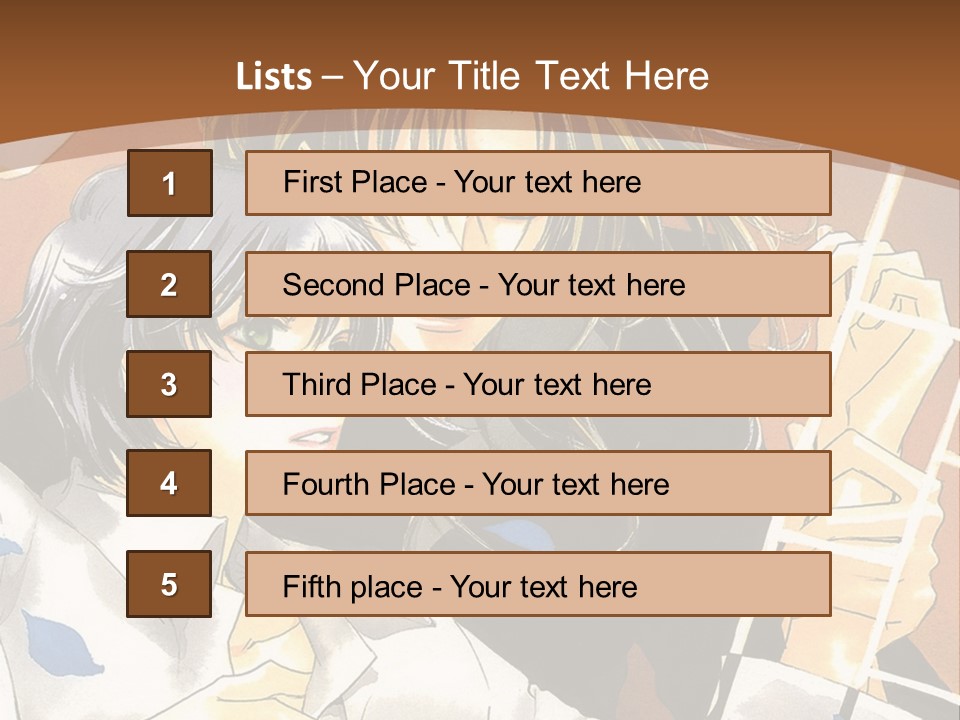The width and height of the screenshot is (960, 720).
Task: Click the number 1 box
Action: (x=170, y=183)
